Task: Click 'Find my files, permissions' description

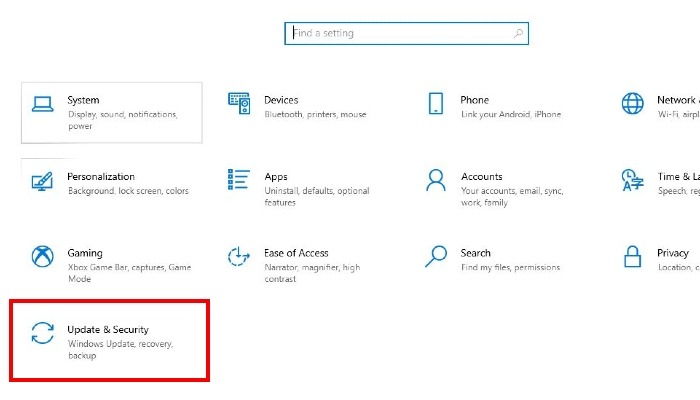Action: click(510, 268)
